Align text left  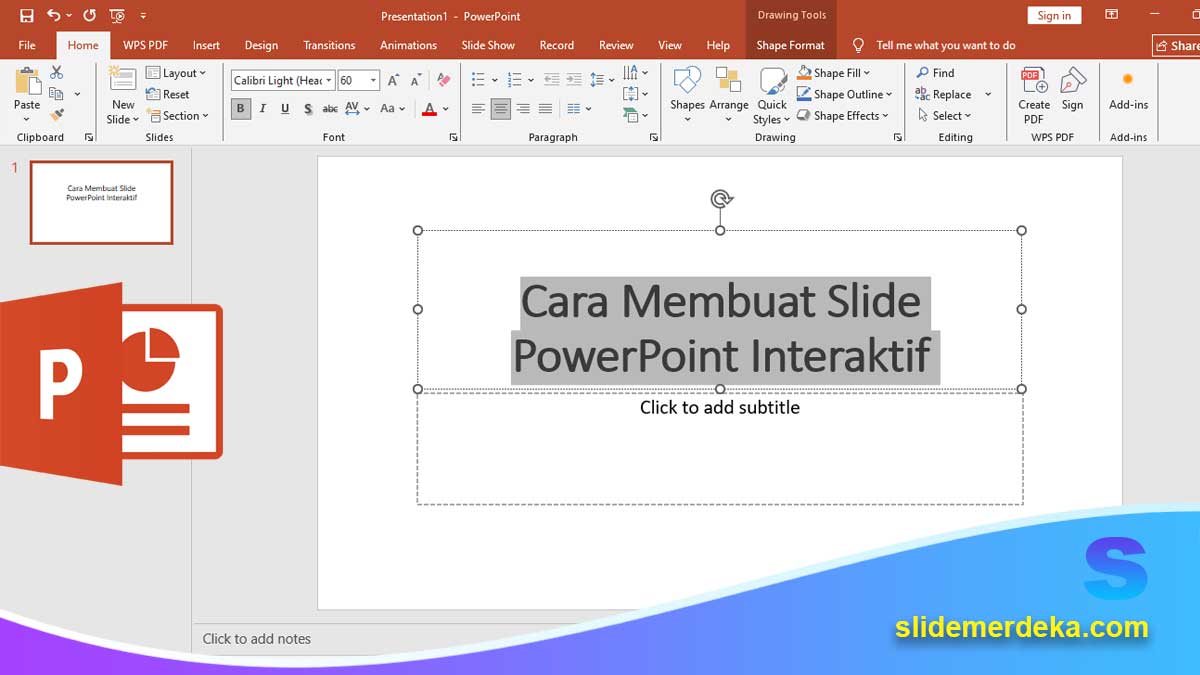click(478, 108)
